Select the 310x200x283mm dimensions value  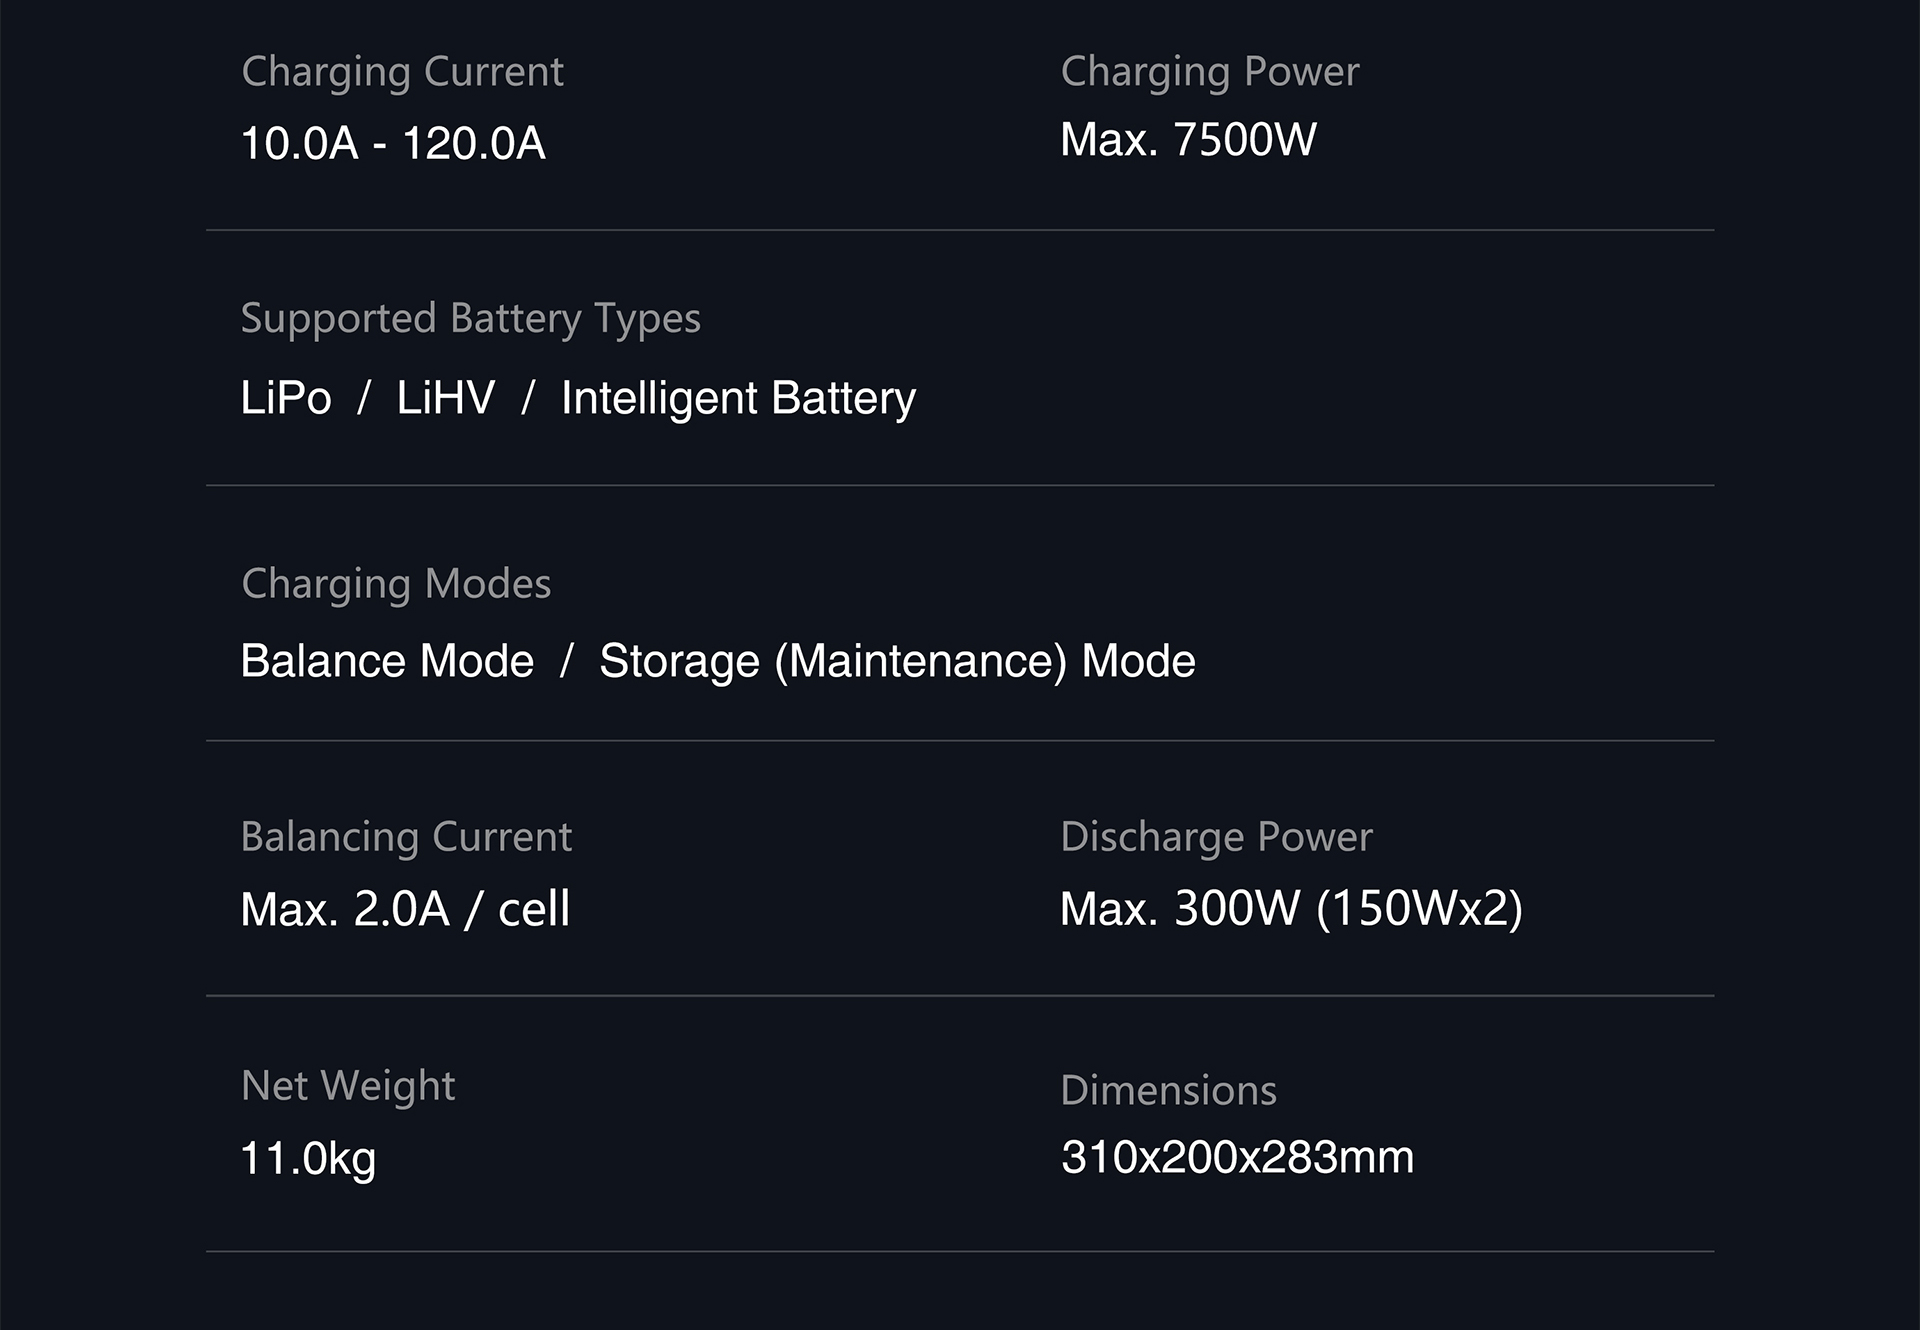pos(1237,1157)
